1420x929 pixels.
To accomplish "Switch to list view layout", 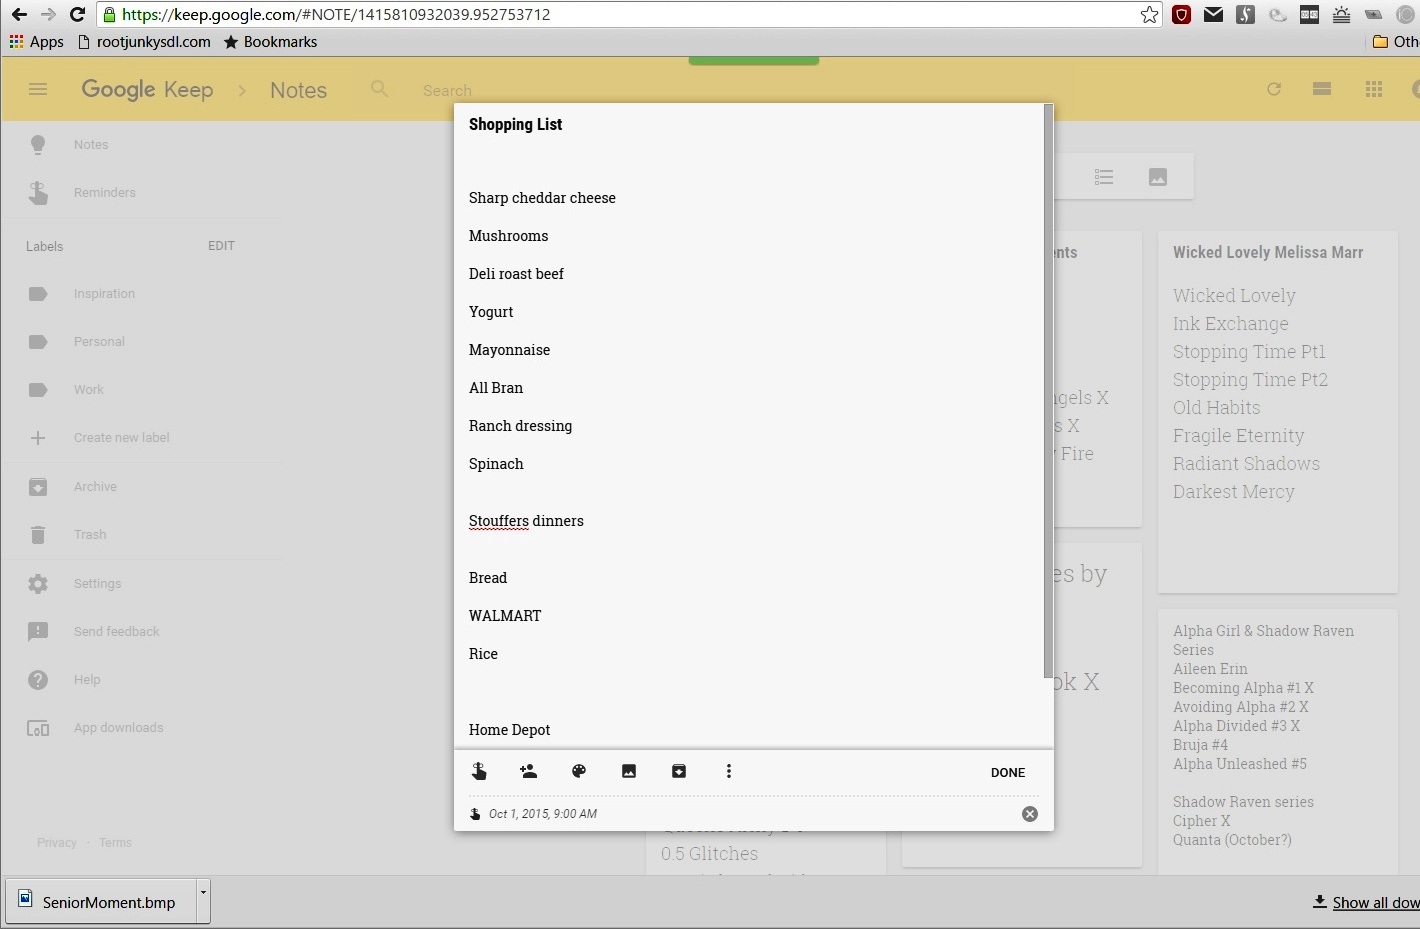I will pos(1322,89).
